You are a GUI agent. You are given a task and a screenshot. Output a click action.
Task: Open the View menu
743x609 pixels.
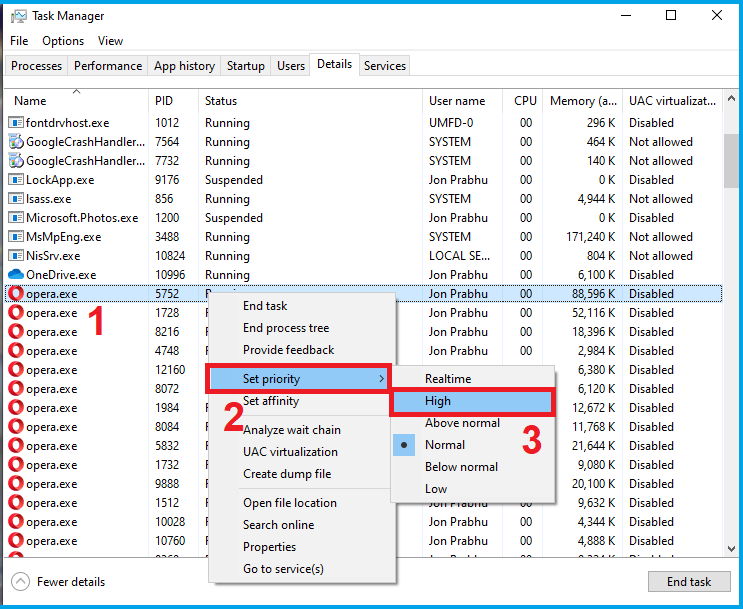point(110,41)
